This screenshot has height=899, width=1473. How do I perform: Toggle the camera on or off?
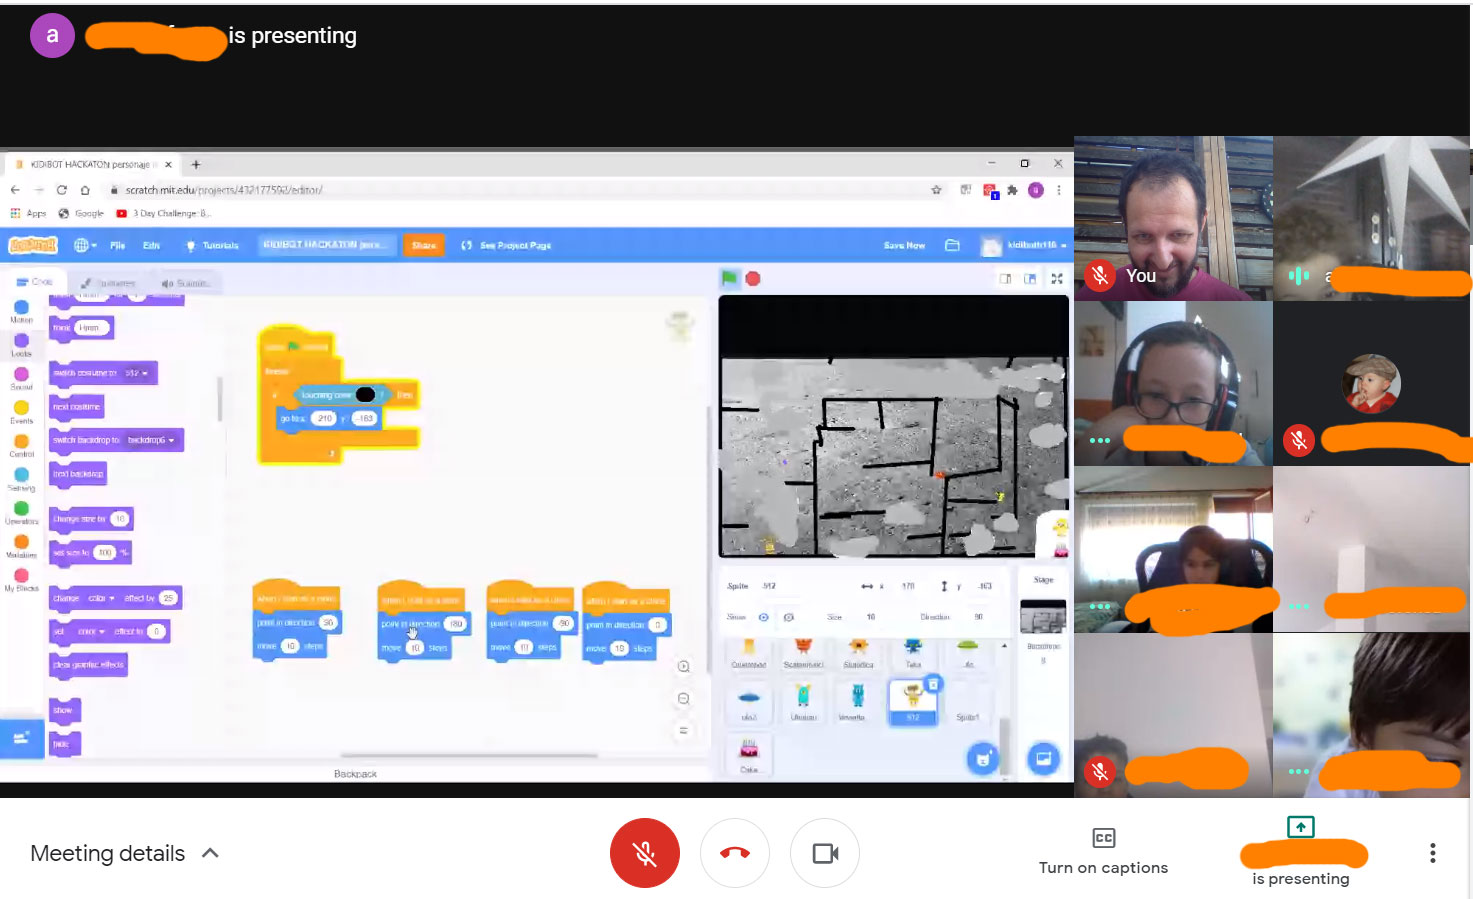pos(825,853)
